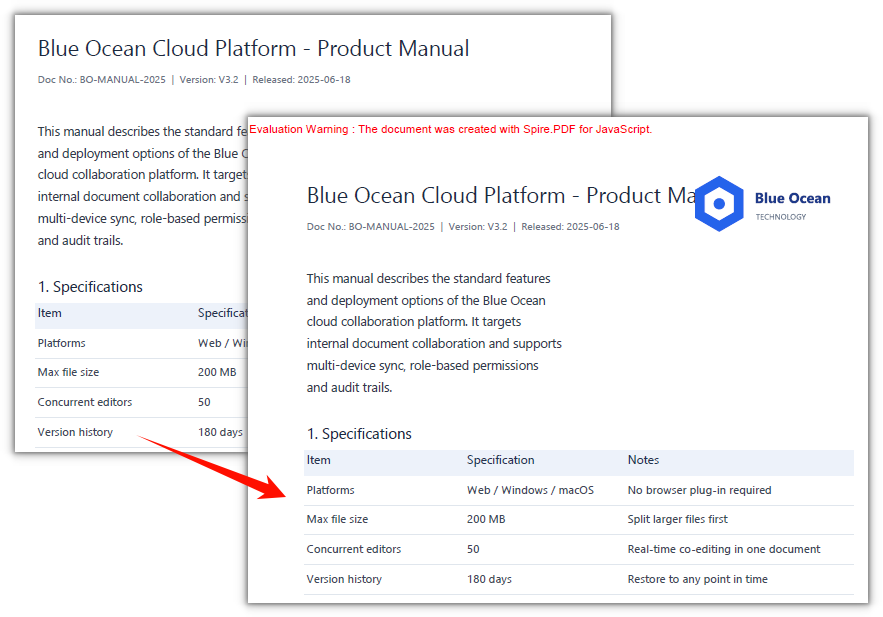Click the 1. Specifications heading on back page

[x=90, y=287]
